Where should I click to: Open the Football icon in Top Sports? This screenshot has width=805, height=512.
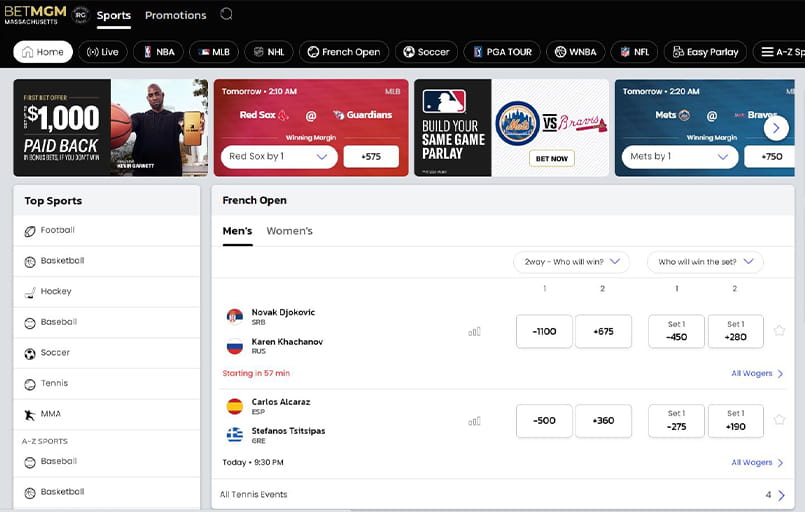tap(30, 231)
